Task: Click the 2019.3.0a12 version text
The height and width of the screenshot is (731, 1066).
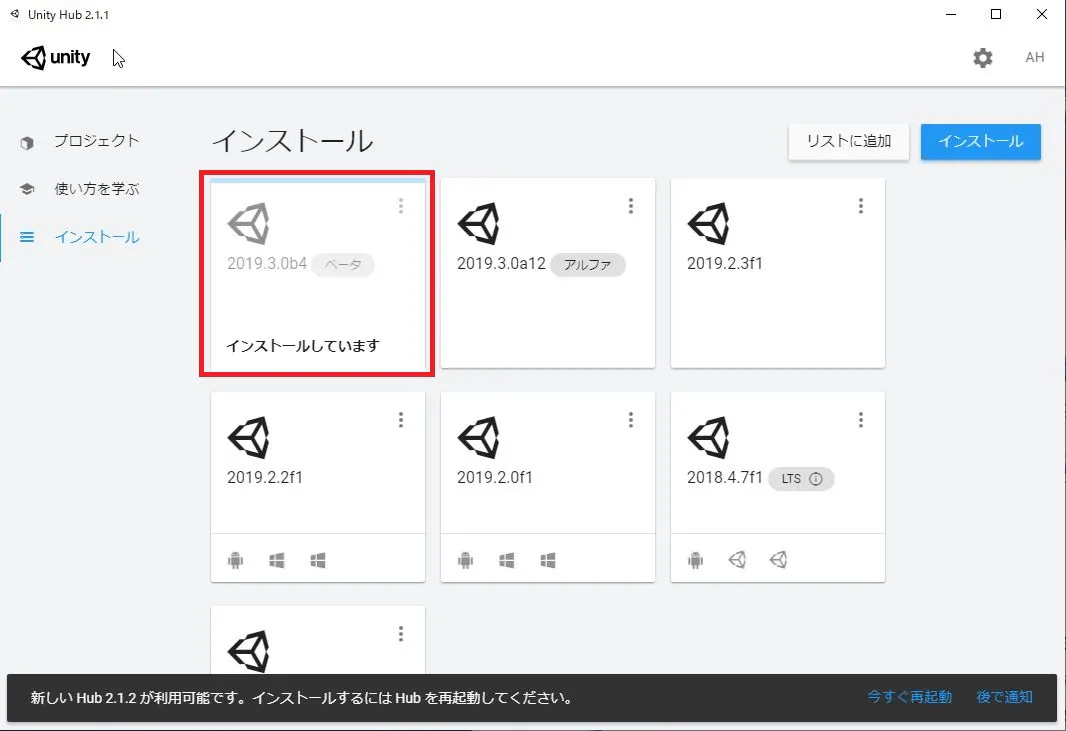Action: tap(501, 264)
